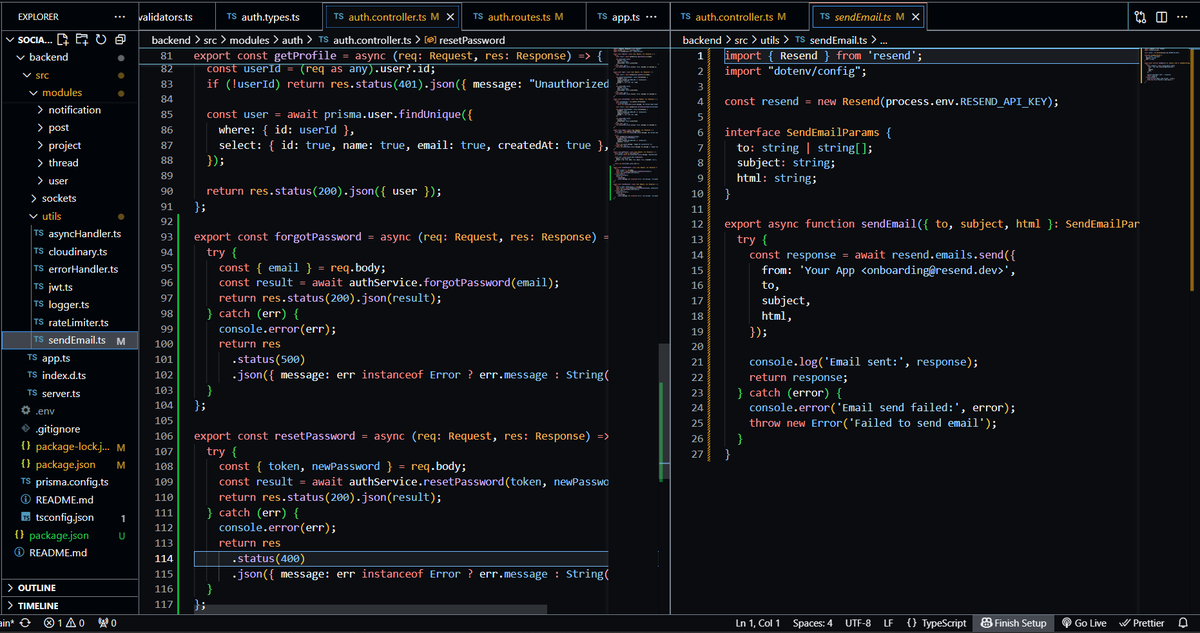Close the sendEmail.ts editor tab
This screenshot has height=633, width=1200.
pos(916,18)
